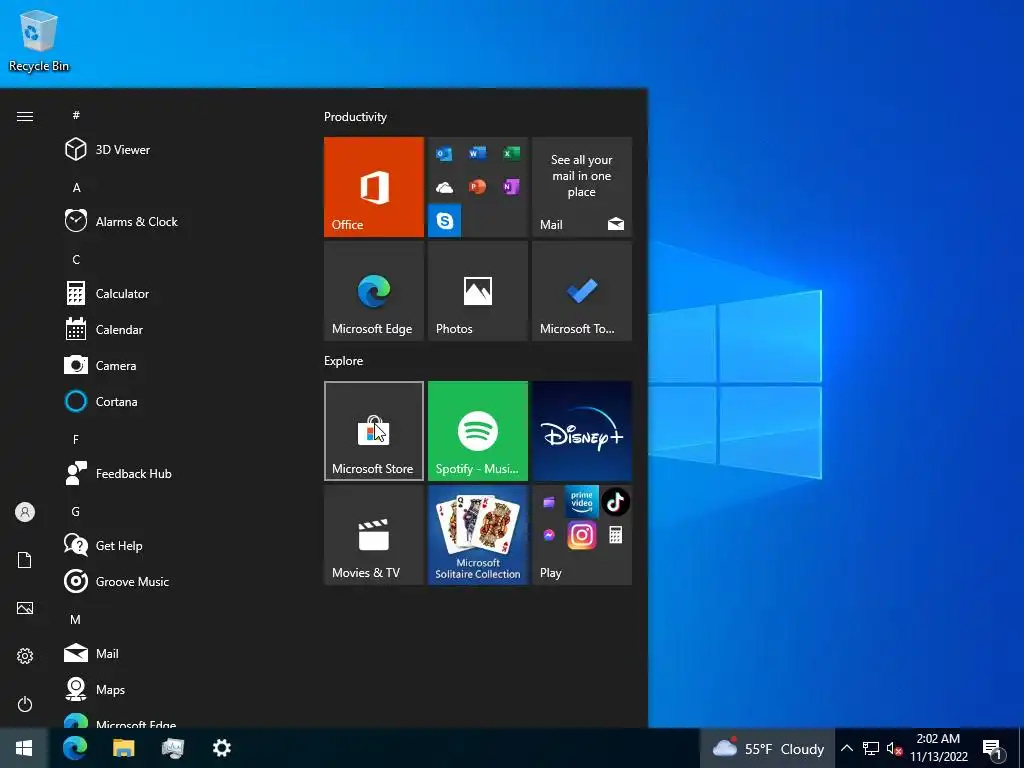1024x768 pixels.
Task: Open the Action Center notifications
Action: click(x=993, y=749)
